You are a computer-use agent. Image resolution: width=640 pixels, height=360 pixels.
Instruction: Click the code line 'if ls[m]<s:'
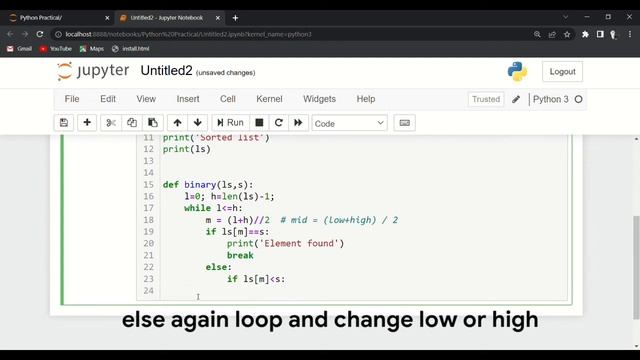pyautogui.click(x=256, y=279)
